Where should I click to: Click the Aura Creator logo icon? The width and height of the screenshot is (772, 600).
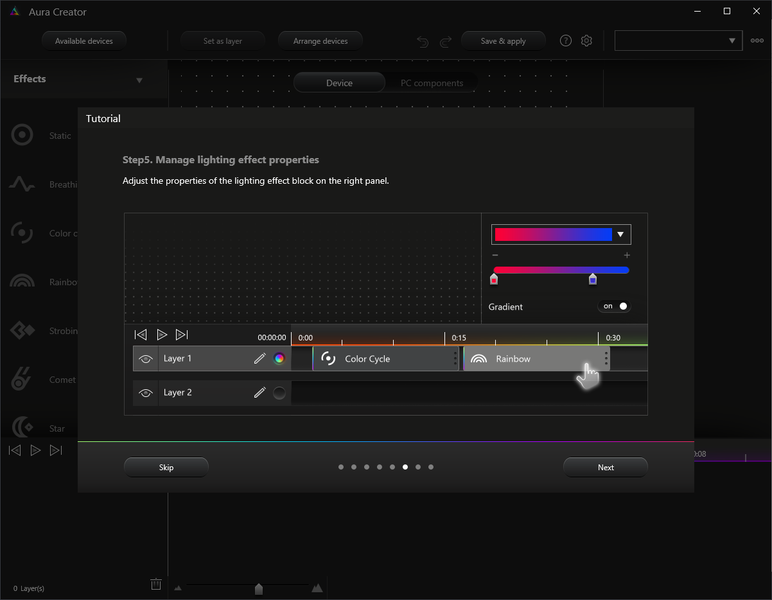pos(15,11)
